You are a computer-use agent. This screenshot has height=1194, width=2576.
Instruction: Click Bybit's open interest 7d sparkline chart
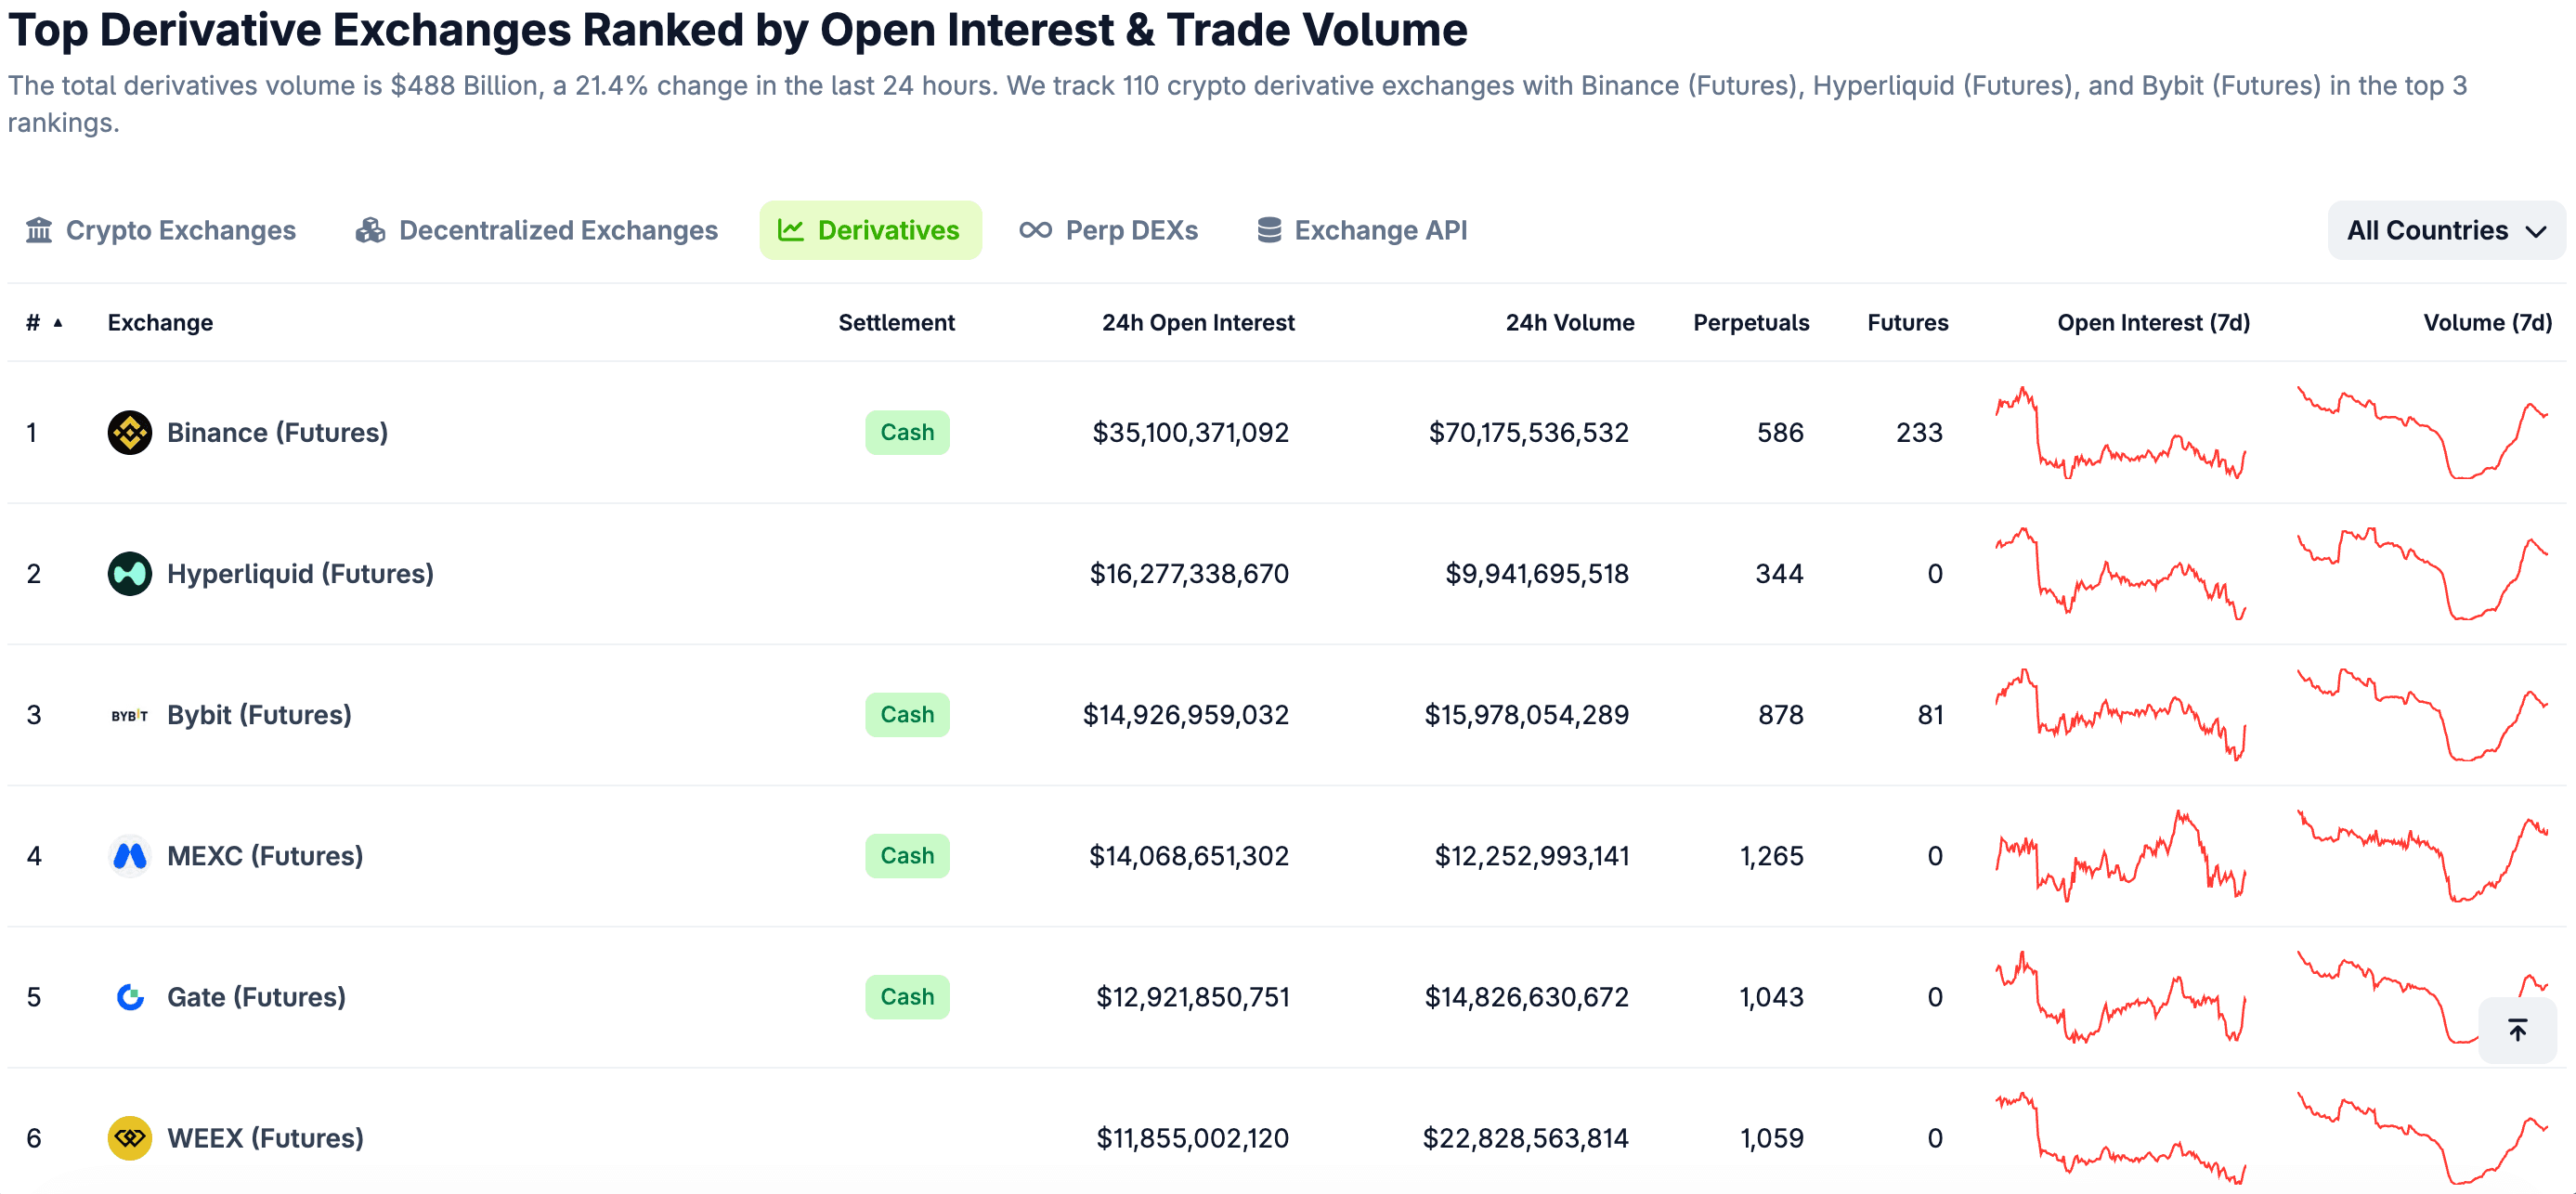click(x=2121, y=715)
